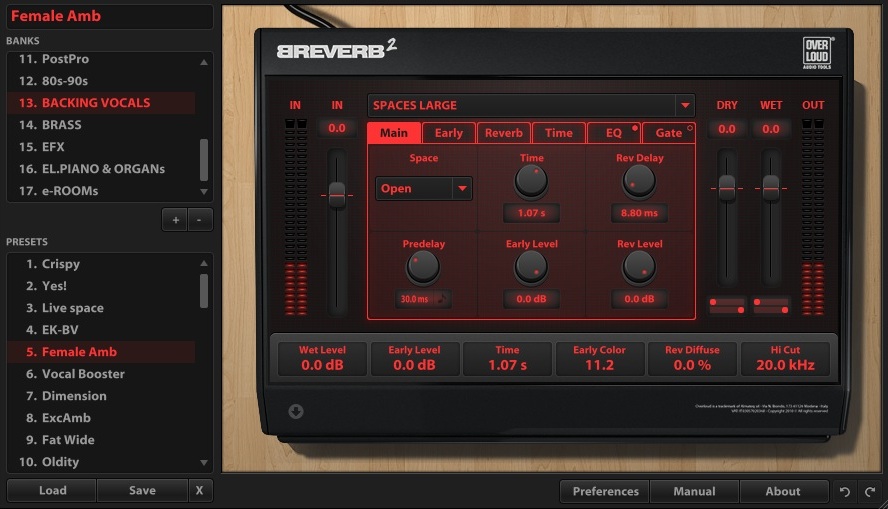Open the Preferences button
888x509 pixels.
point(605,491)
